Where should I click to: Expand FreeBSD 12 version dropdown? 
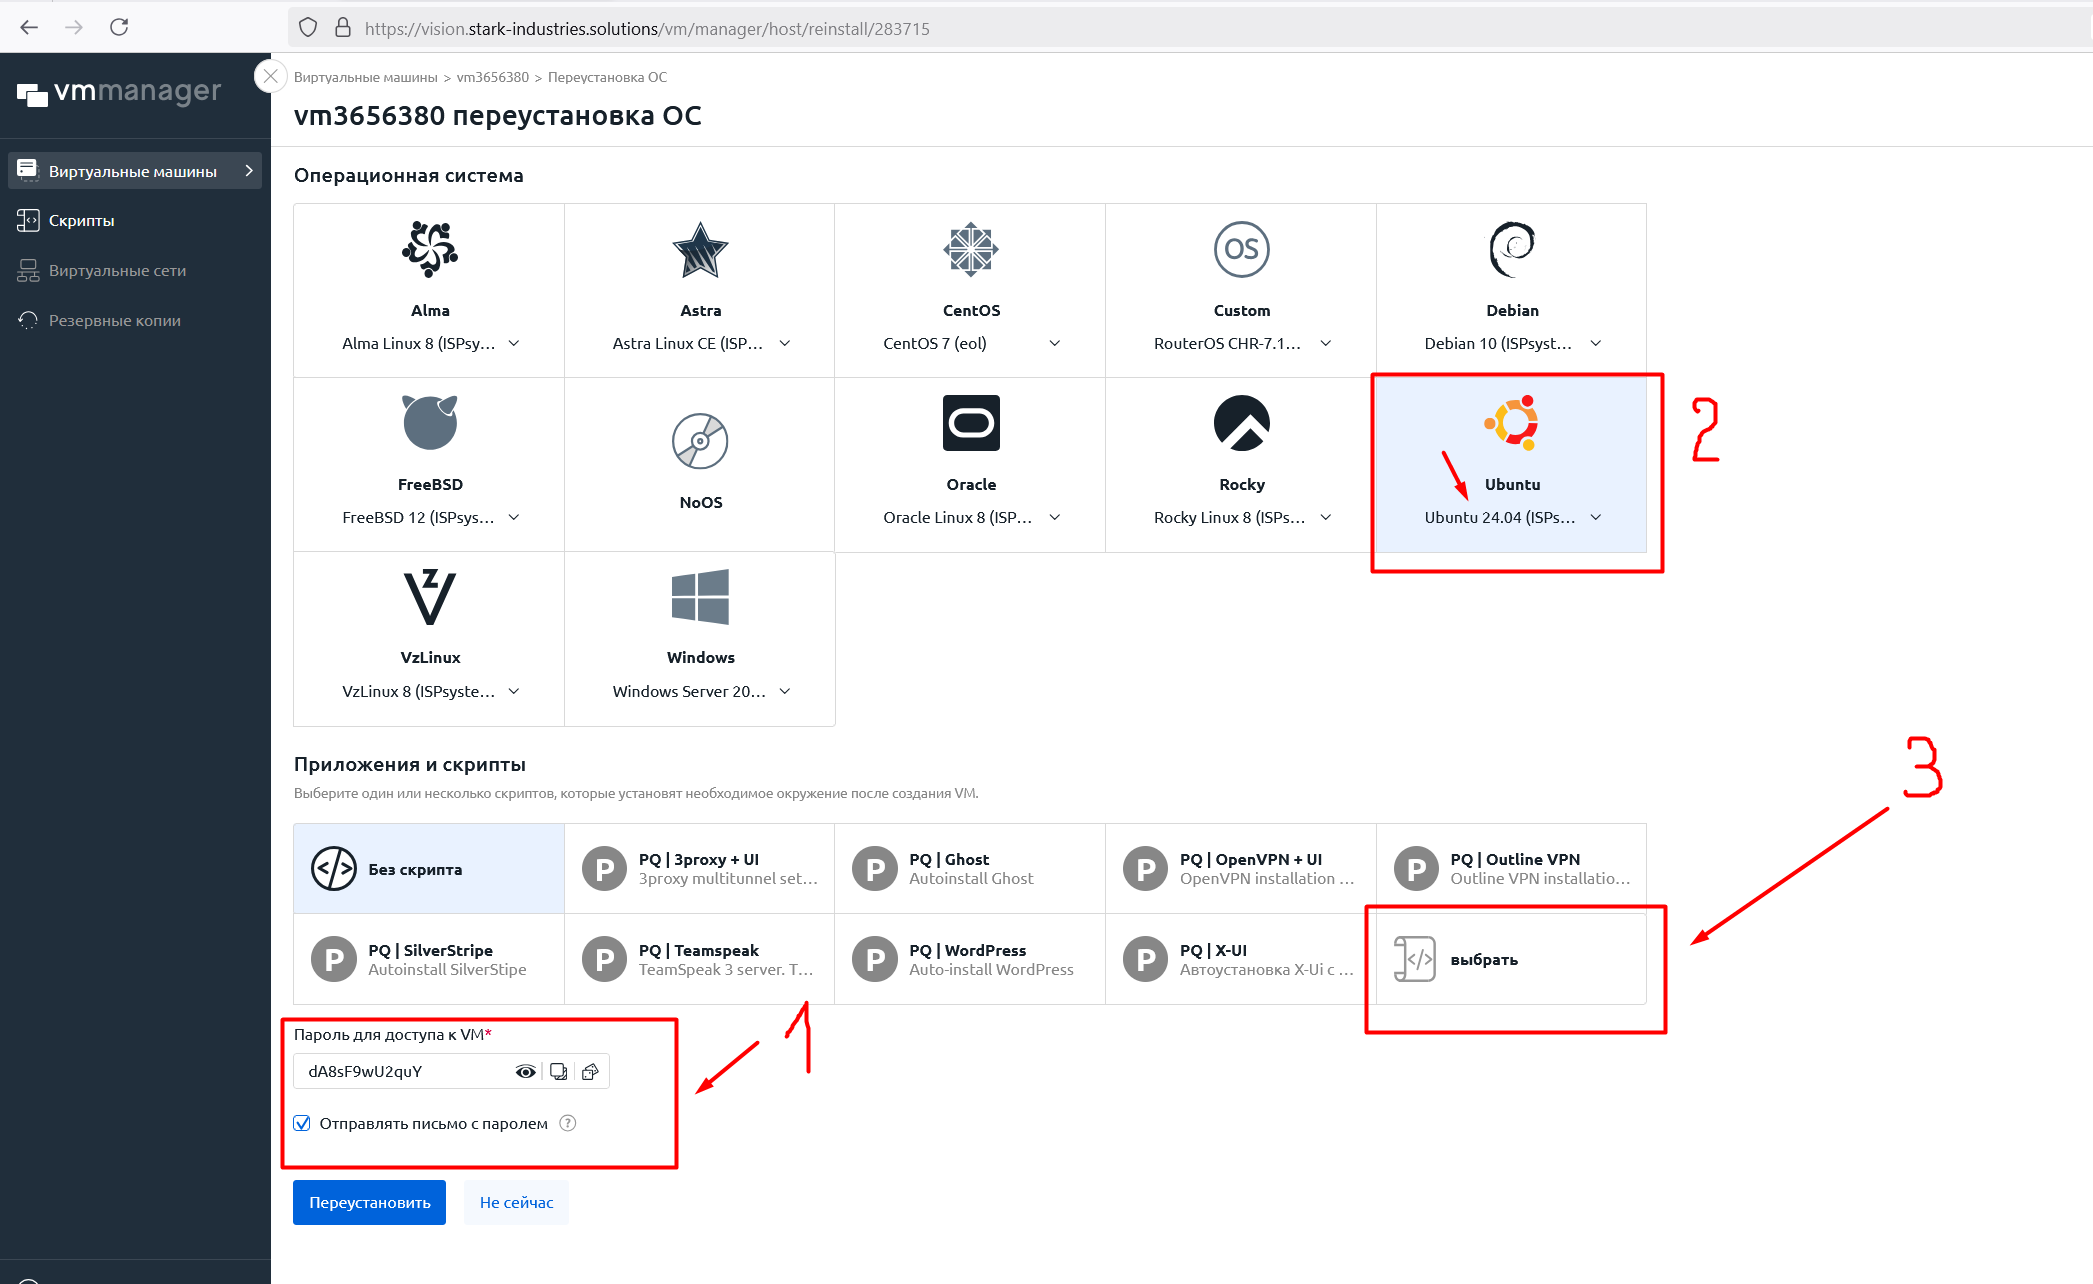(x=431, y=517)
